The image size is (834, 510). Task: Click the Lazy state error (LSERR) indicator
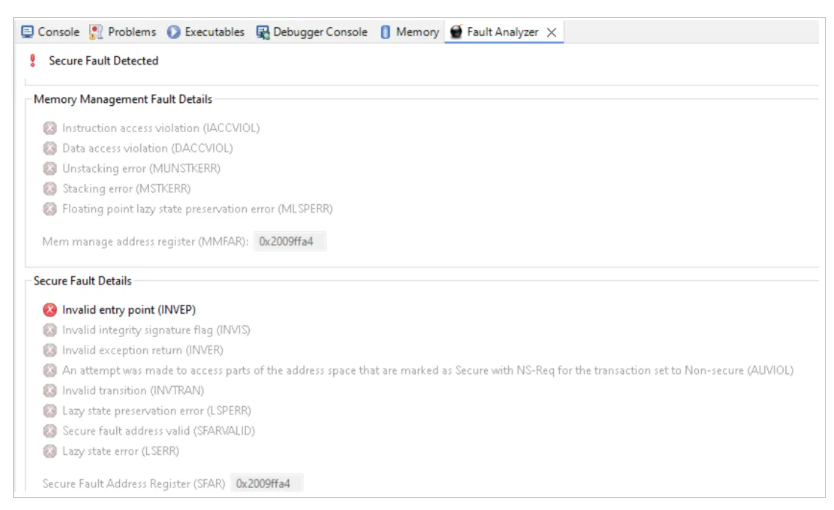[50, 450]
